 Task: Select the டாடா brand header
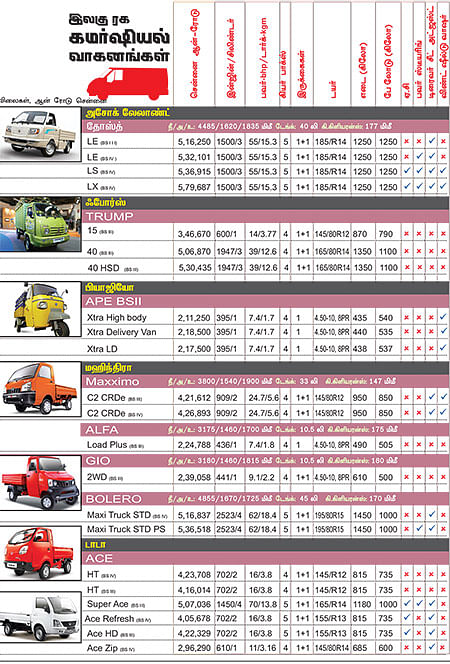[95, 545]
